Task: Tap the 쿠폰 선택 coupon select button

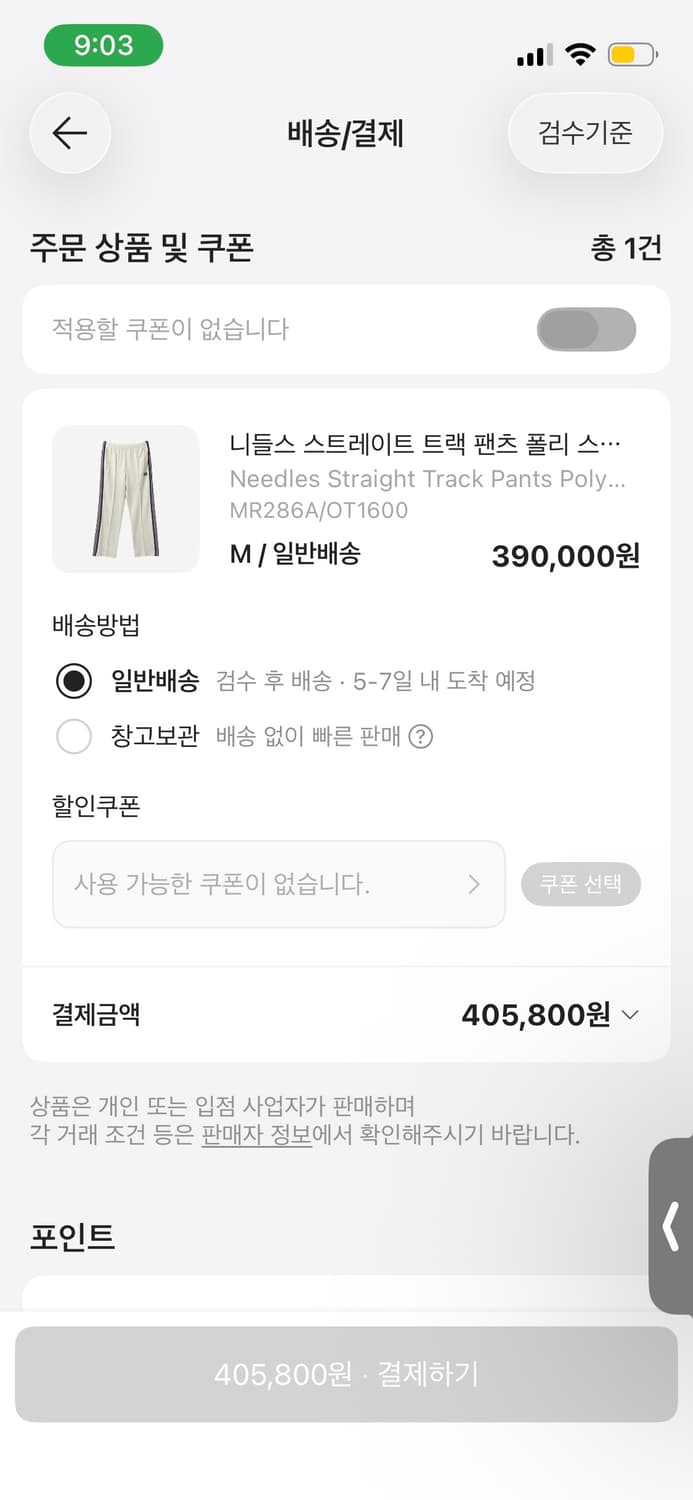Action: (581, 884)
